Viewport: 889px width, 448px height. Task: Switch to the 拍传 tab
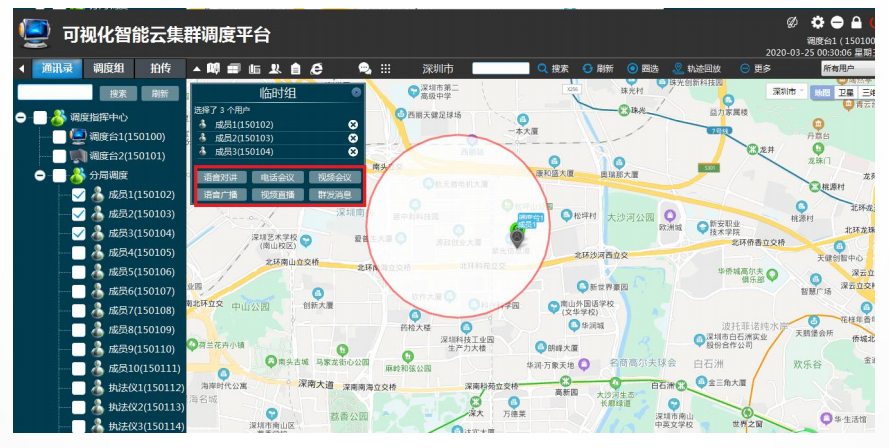(160, 69)
